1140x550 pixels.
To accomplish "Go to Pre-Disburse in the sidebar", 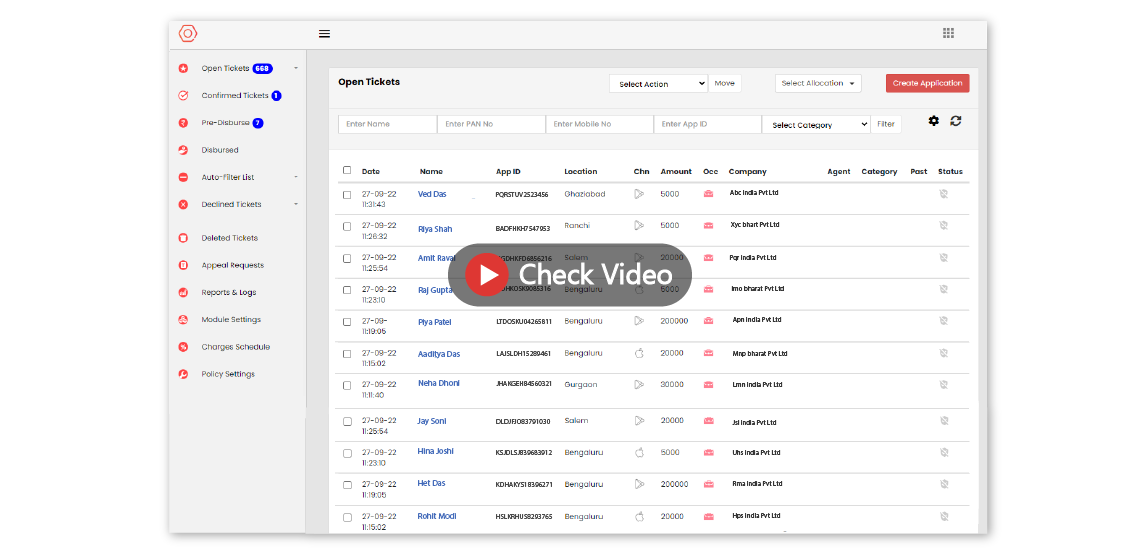I will coord(225,123).
